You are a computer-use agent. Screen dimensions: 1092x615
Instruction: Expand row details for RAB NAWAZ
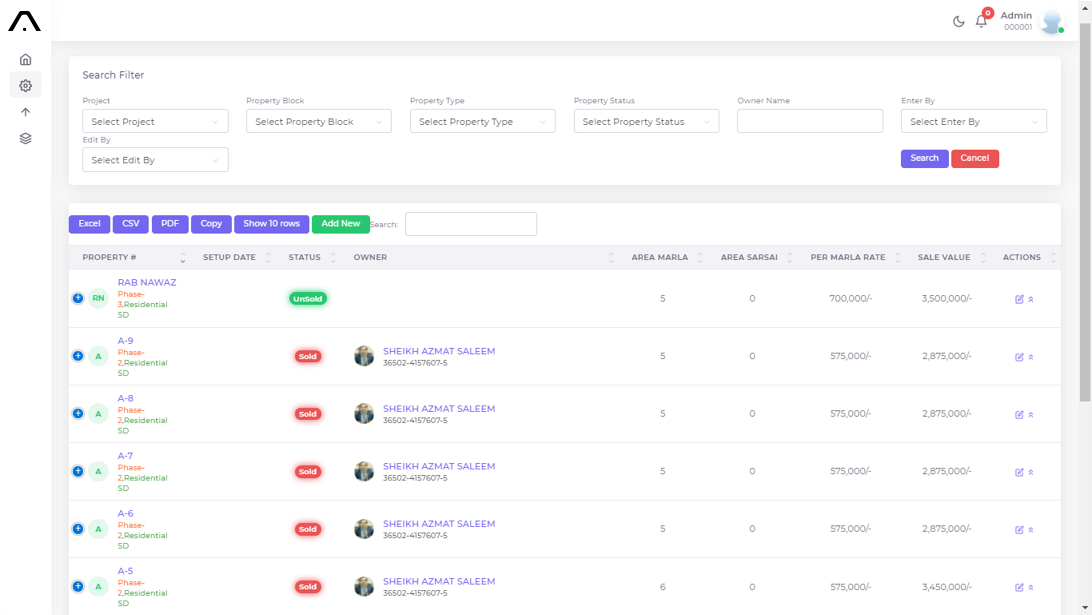78,298
